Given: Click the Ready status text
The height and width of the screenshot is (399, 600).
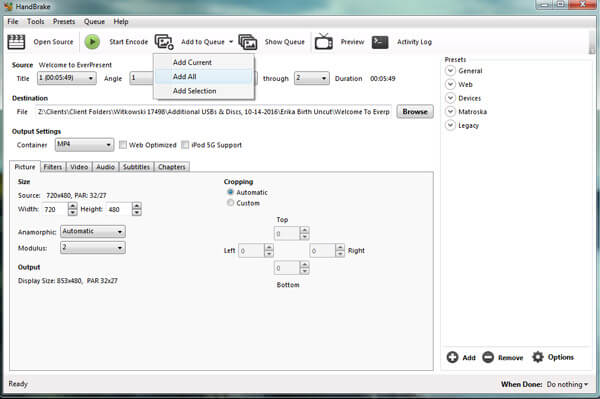Looking at the screenshot, I should coord(18,384).
